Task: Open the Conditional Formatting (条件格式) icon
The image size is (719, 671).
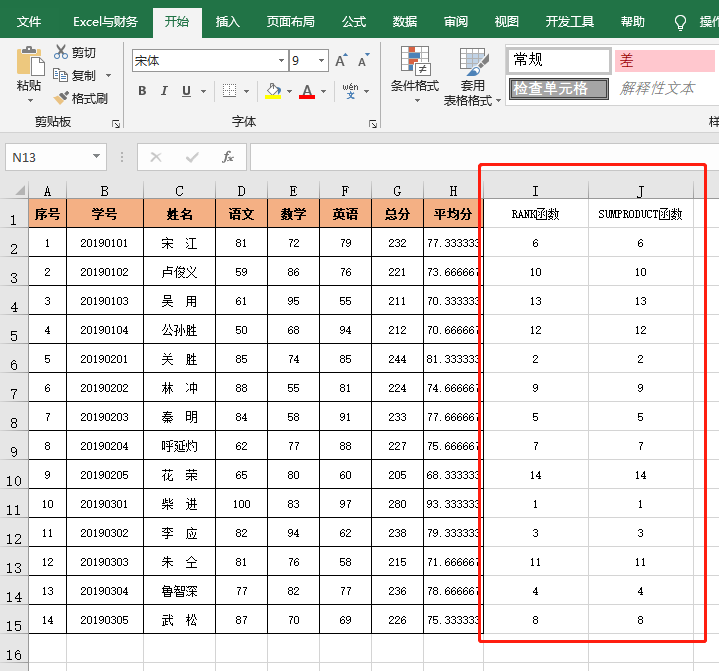Action: point(415,62)
